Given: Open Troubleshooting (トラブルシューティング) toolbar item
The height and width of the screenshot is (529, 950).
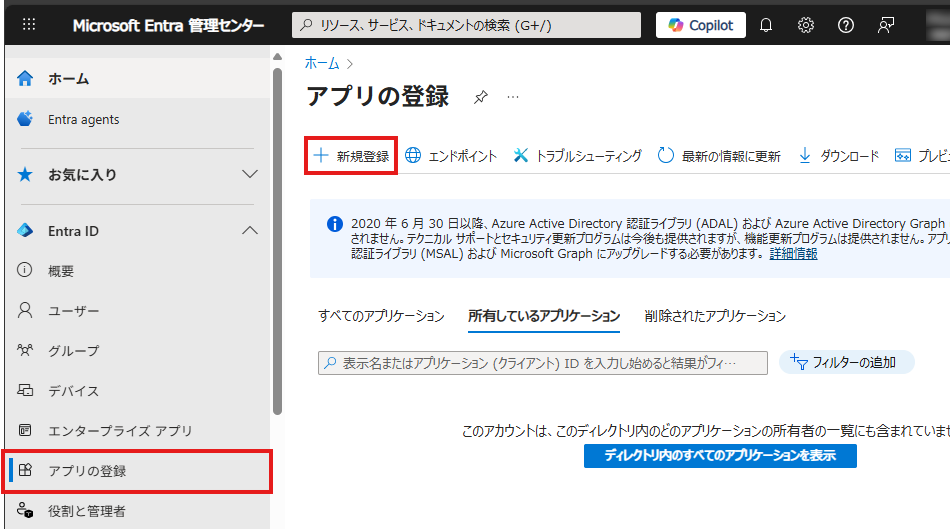Looking at the screenshot, I should pyautogui.click(x=577, y=156).
